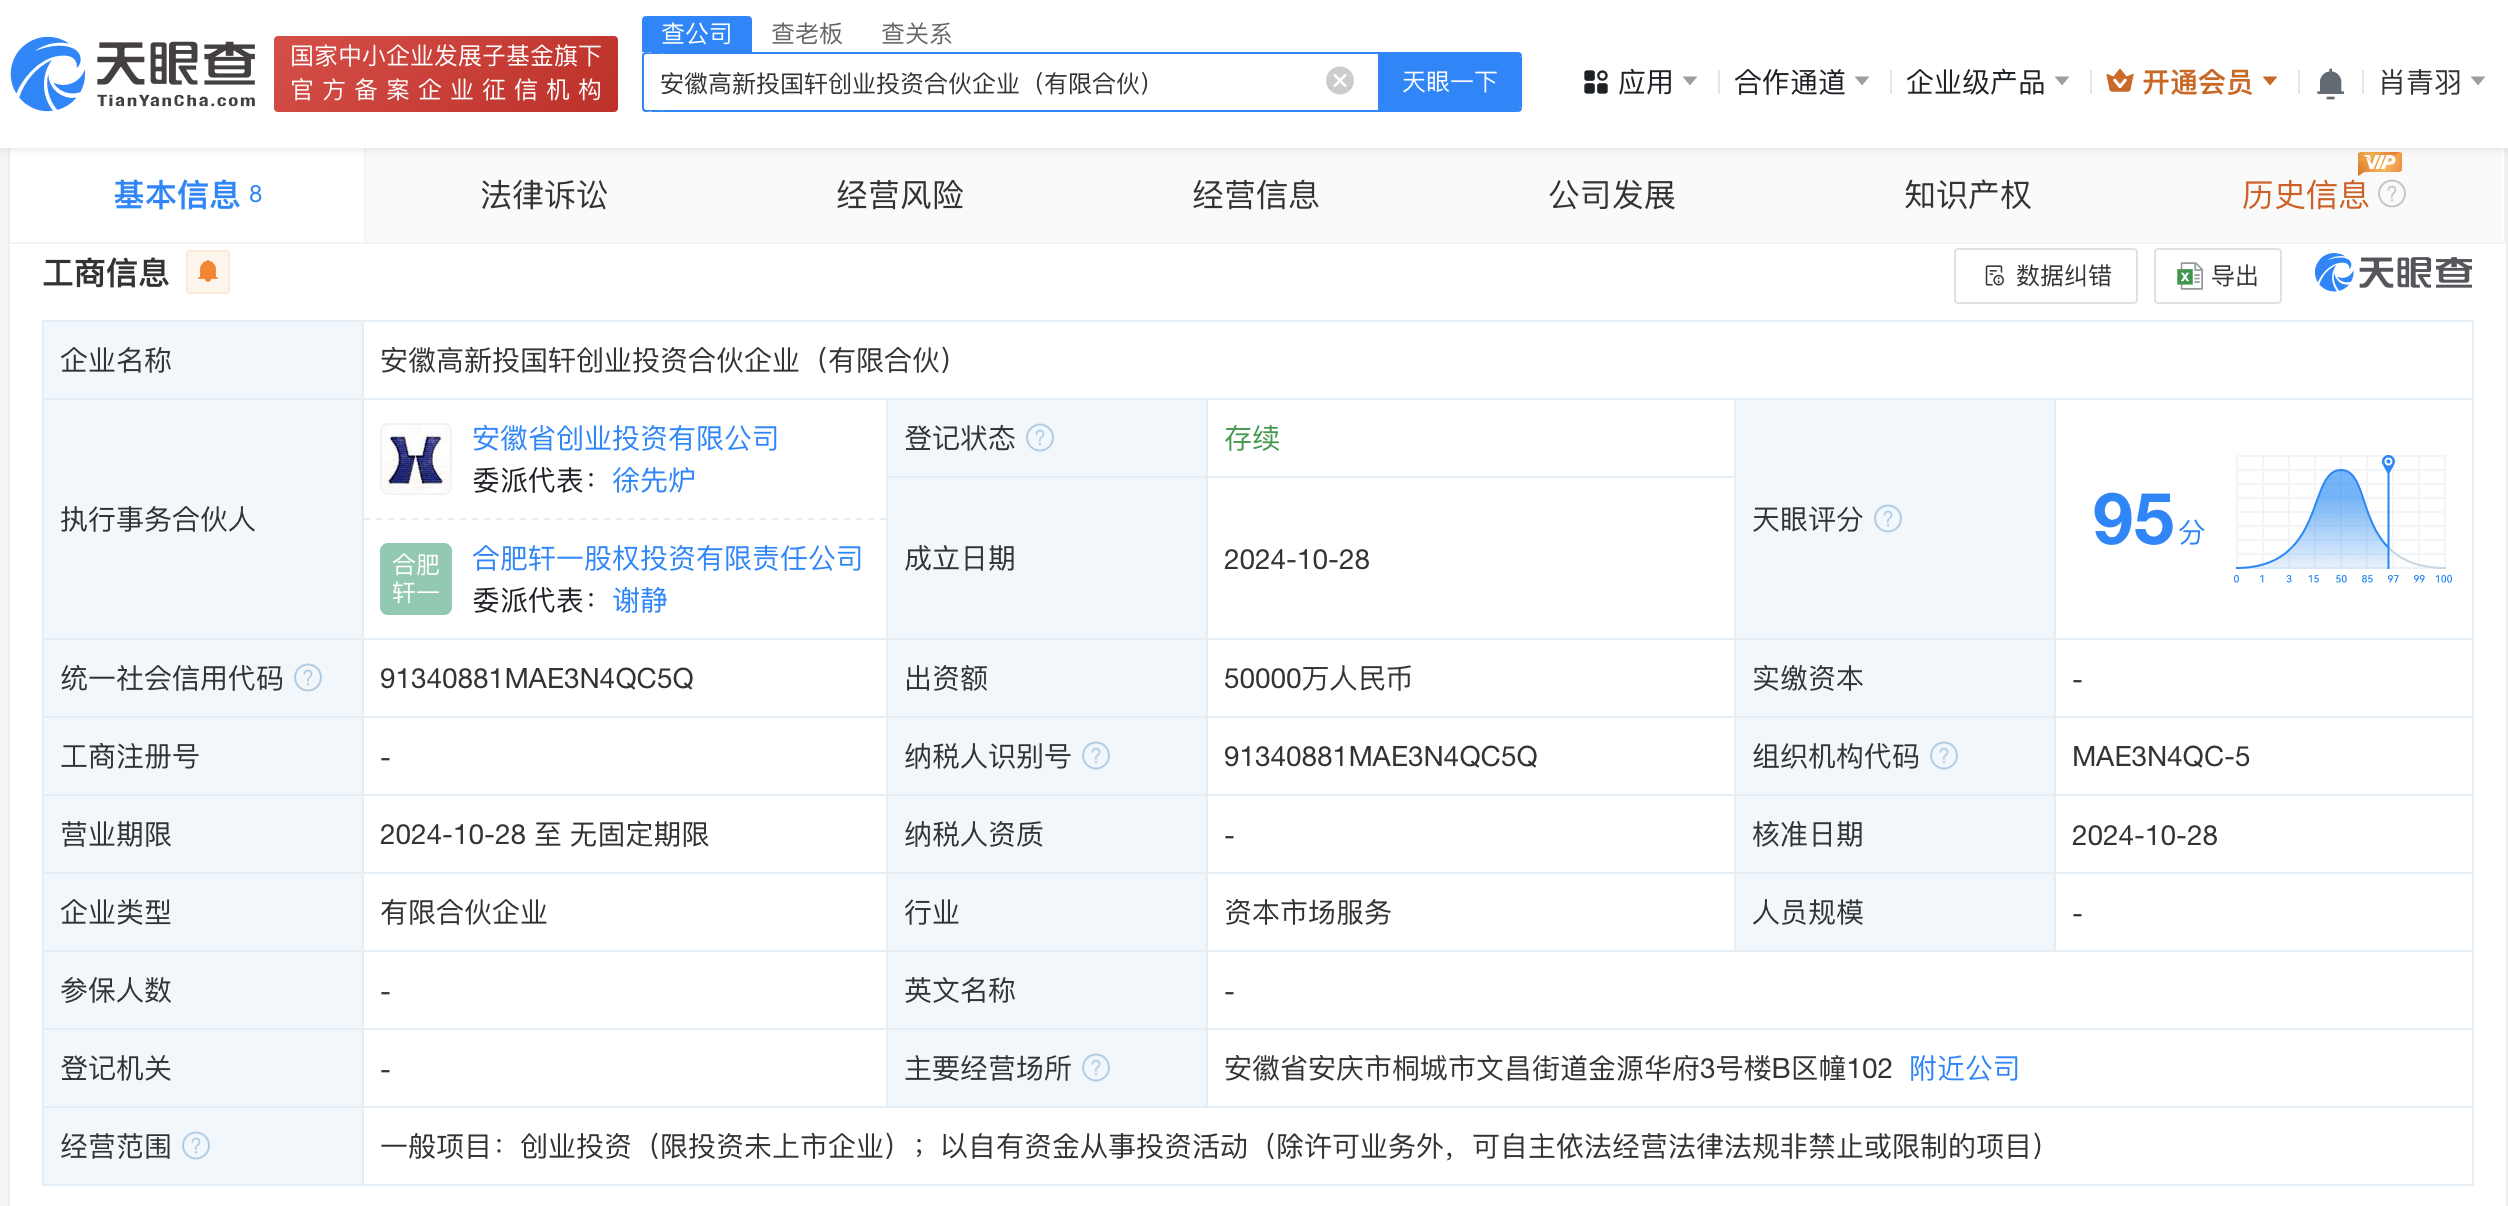Open the 附近公司 link
Image resolution: width=2508 pixels, height=1206 pixels.
[x=1963, y=1068]
